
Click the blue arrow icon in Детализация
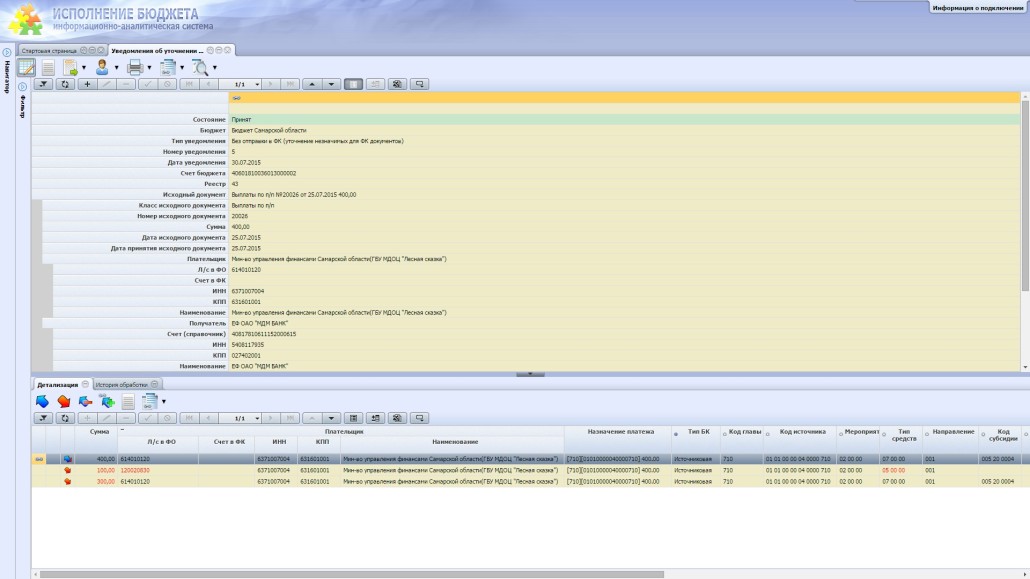[42, 401]
